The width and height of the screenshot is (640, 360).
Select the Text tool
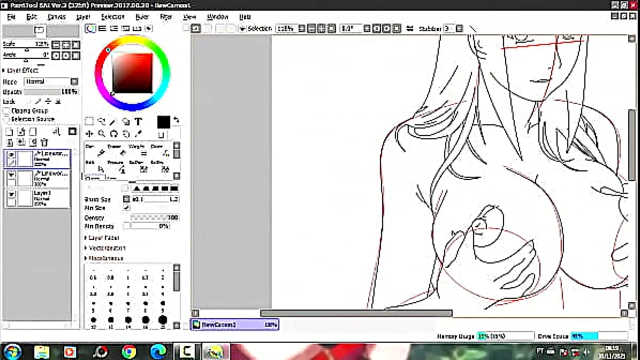(138, 121)
